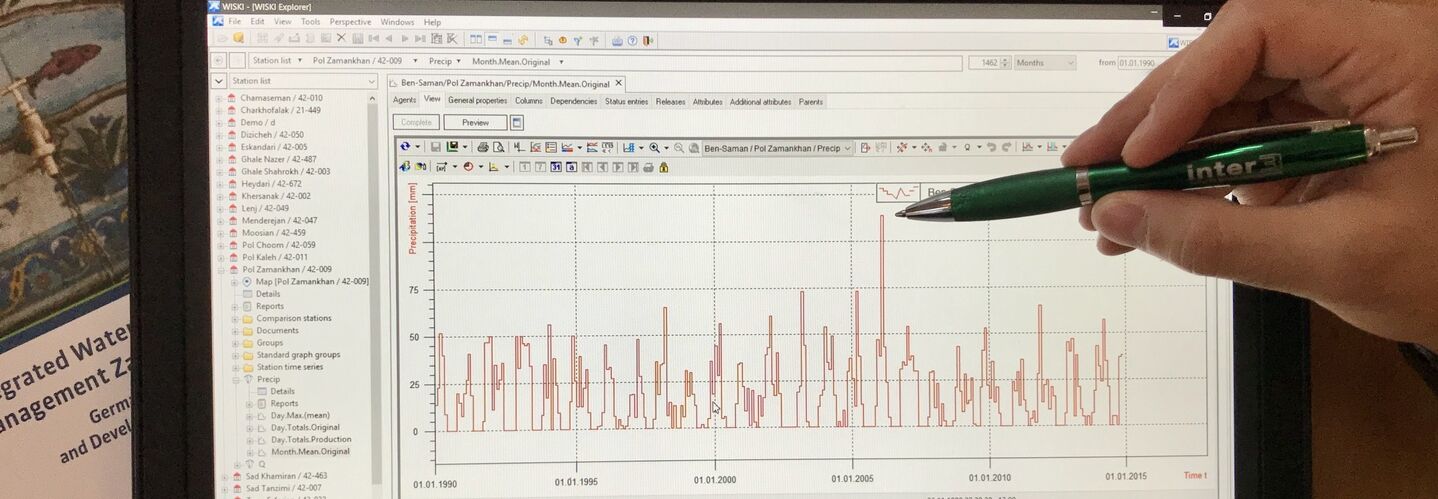Switch to the Status entries tab
This screenshot has width=1438, height=499.
click(x=626, y=101)
